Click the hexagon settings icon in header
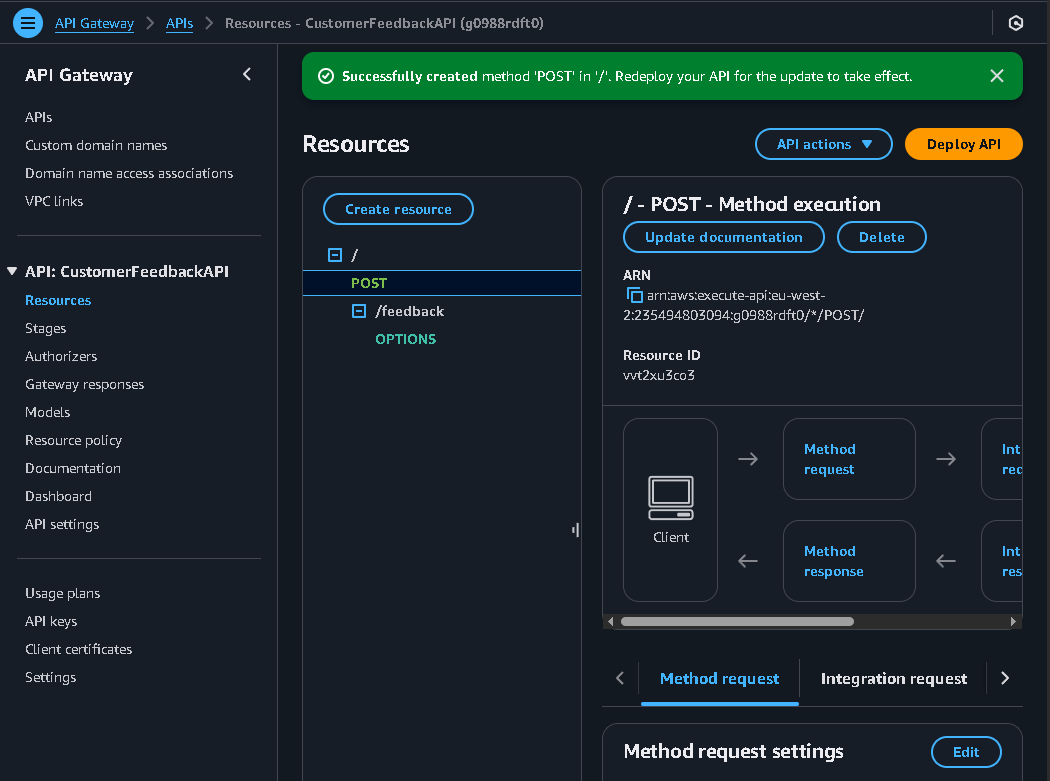Viewport: 1050px width, 781px height. pos(1015,23)
